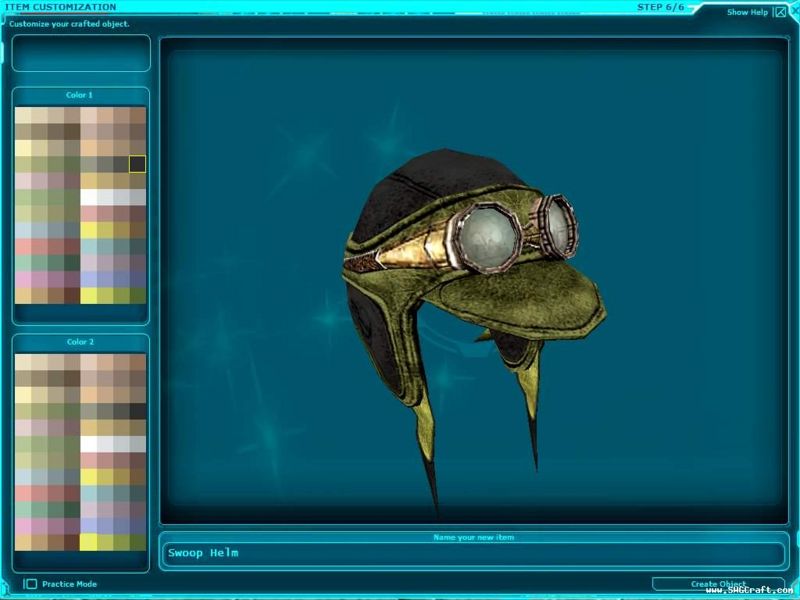This screenshot has height=600, width=800.
Task: Pick the lavender pink swatch in Color 2
Action: pos(23,525)
